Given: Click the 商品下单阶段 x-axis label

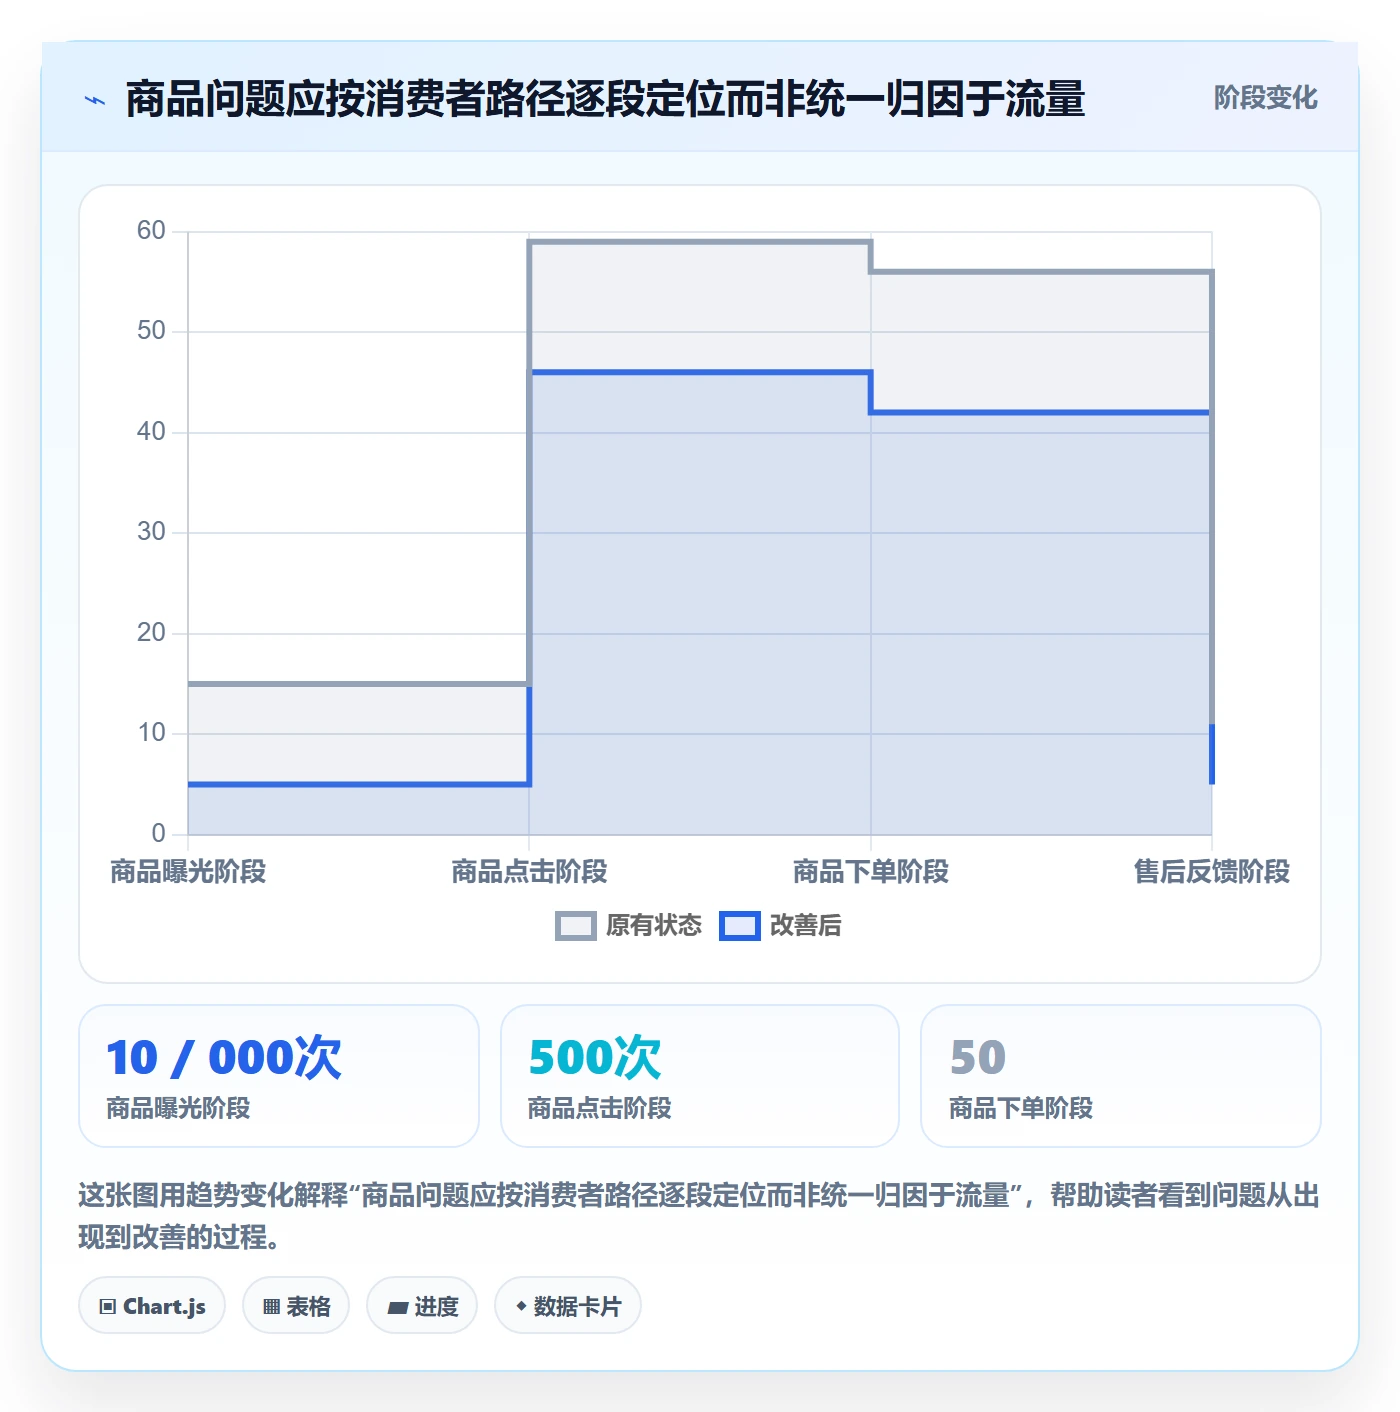Looking at the screenshot, I should pyautogui.click(x=871, y=872).
